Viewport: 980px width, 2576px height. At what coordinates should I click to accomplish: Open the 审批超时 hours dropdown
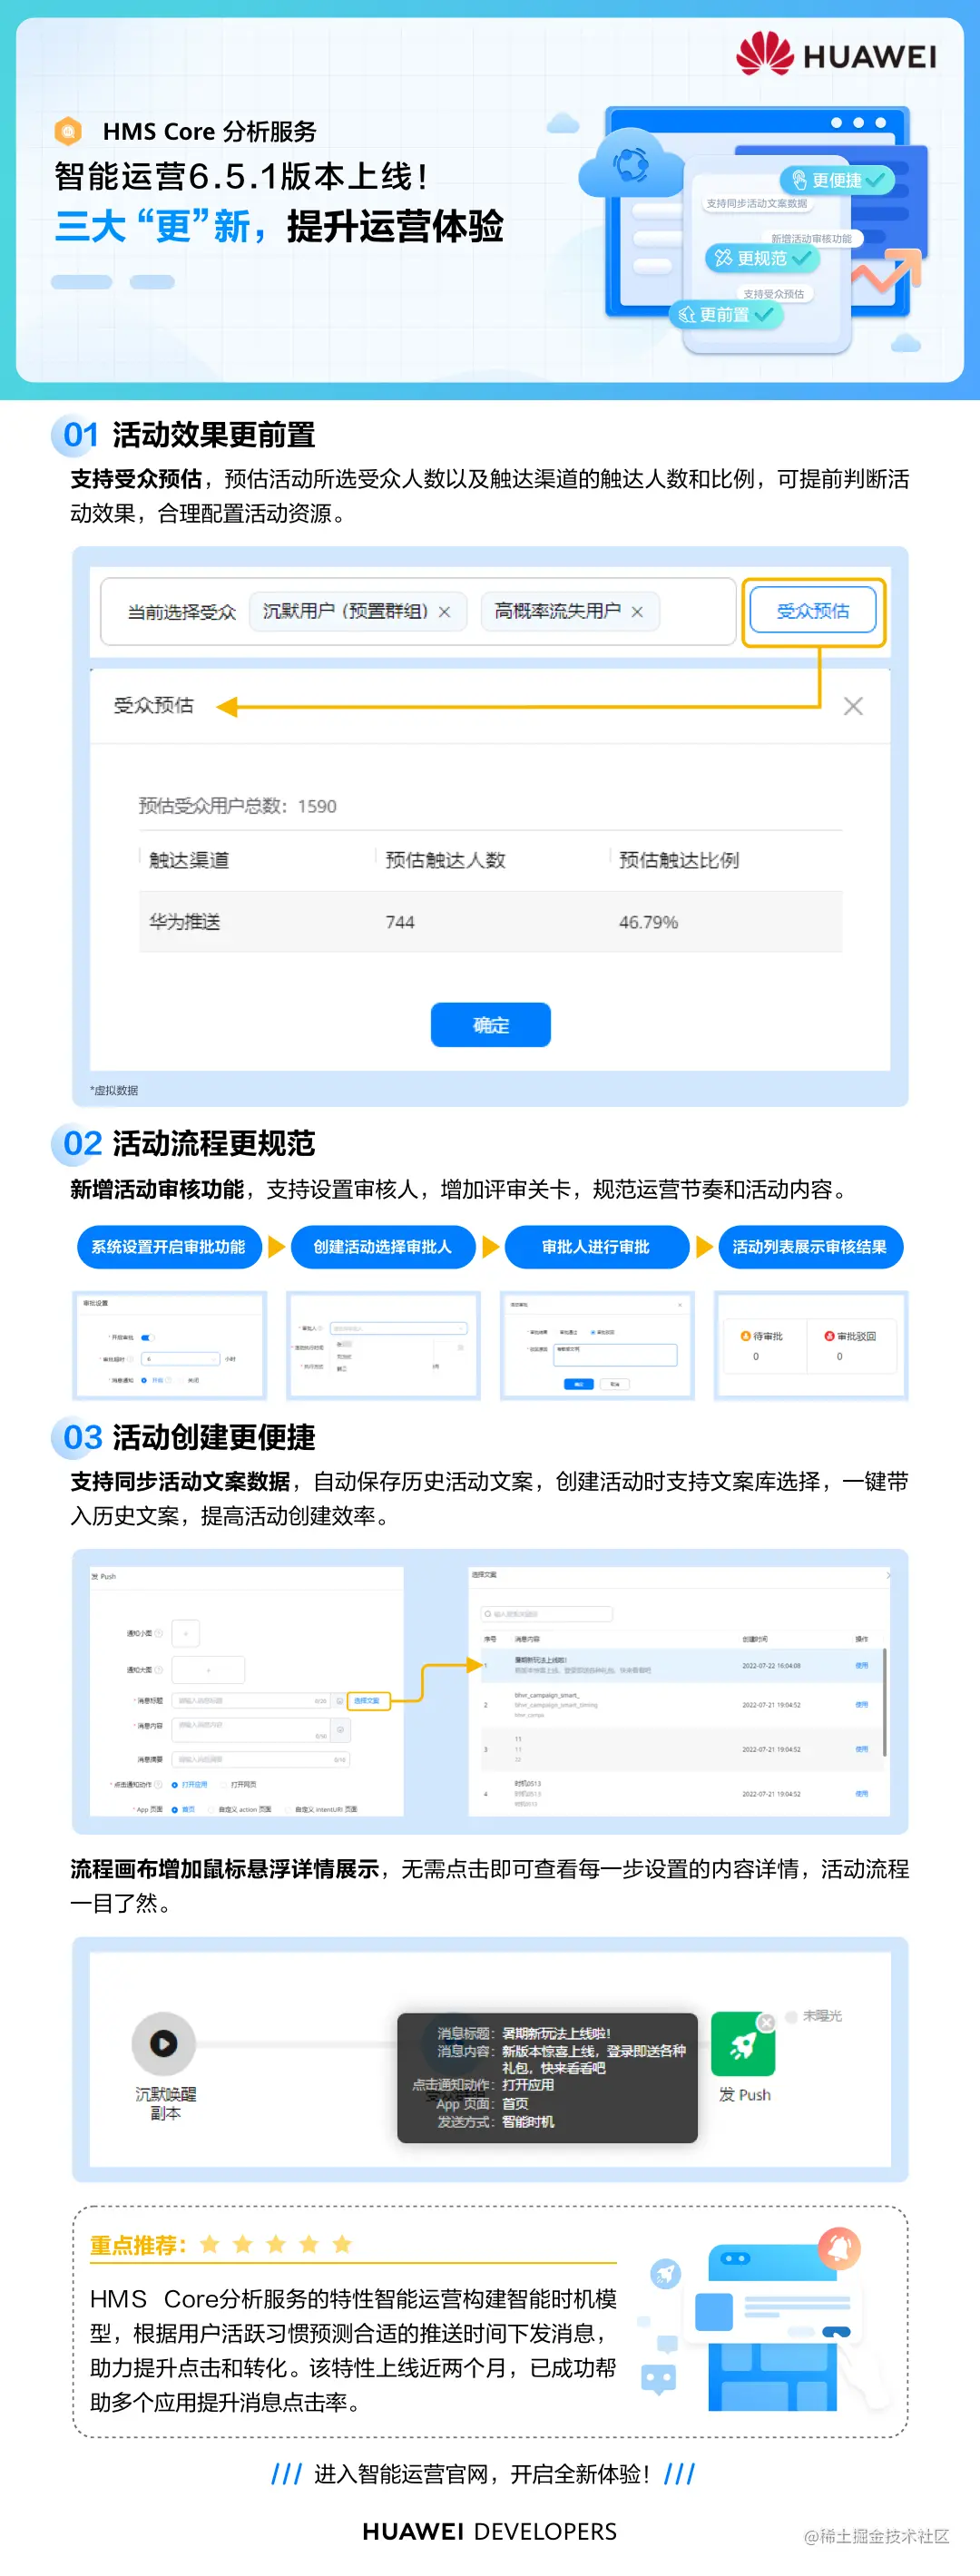tap(181, 1359)
